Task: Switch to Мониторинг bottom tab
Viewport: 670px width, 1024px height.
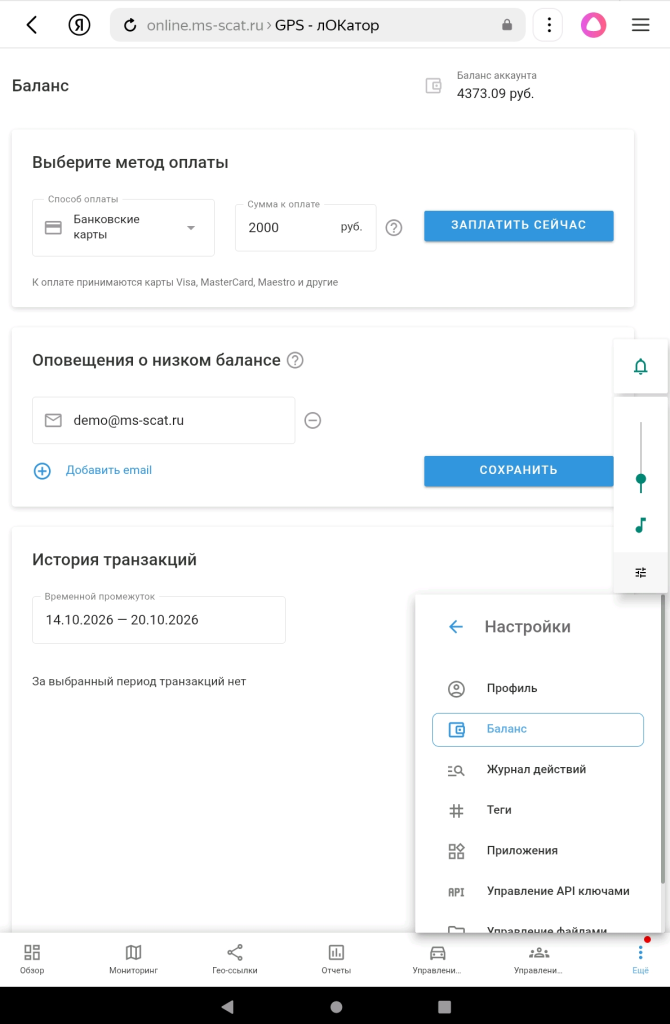Action: (133, 959)
